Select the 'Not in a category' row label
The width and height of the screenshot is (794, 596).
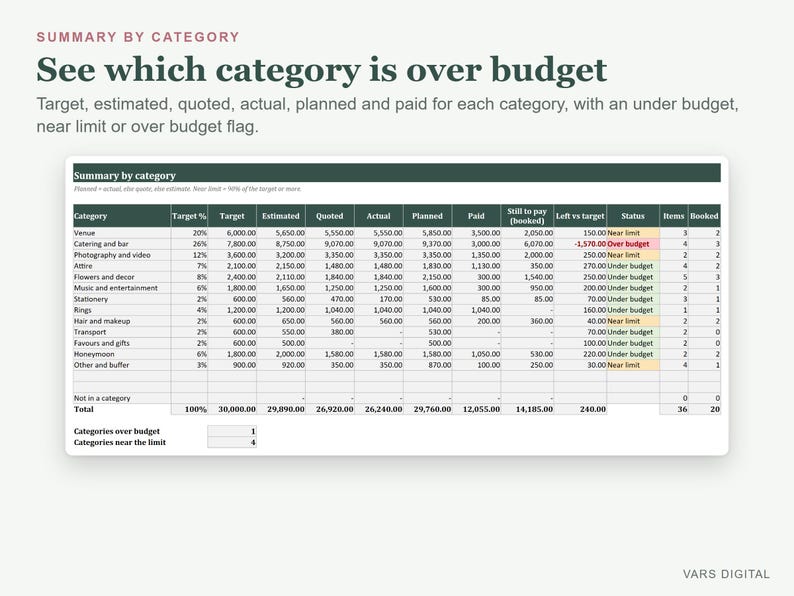[x=122, y=399]
